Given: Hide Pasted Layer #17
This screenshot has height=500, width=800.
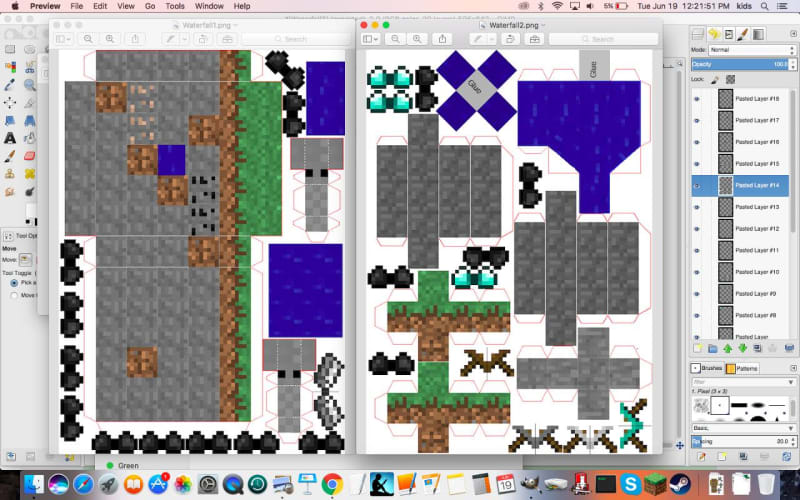Looking at the screenshot, I should 696,120.
